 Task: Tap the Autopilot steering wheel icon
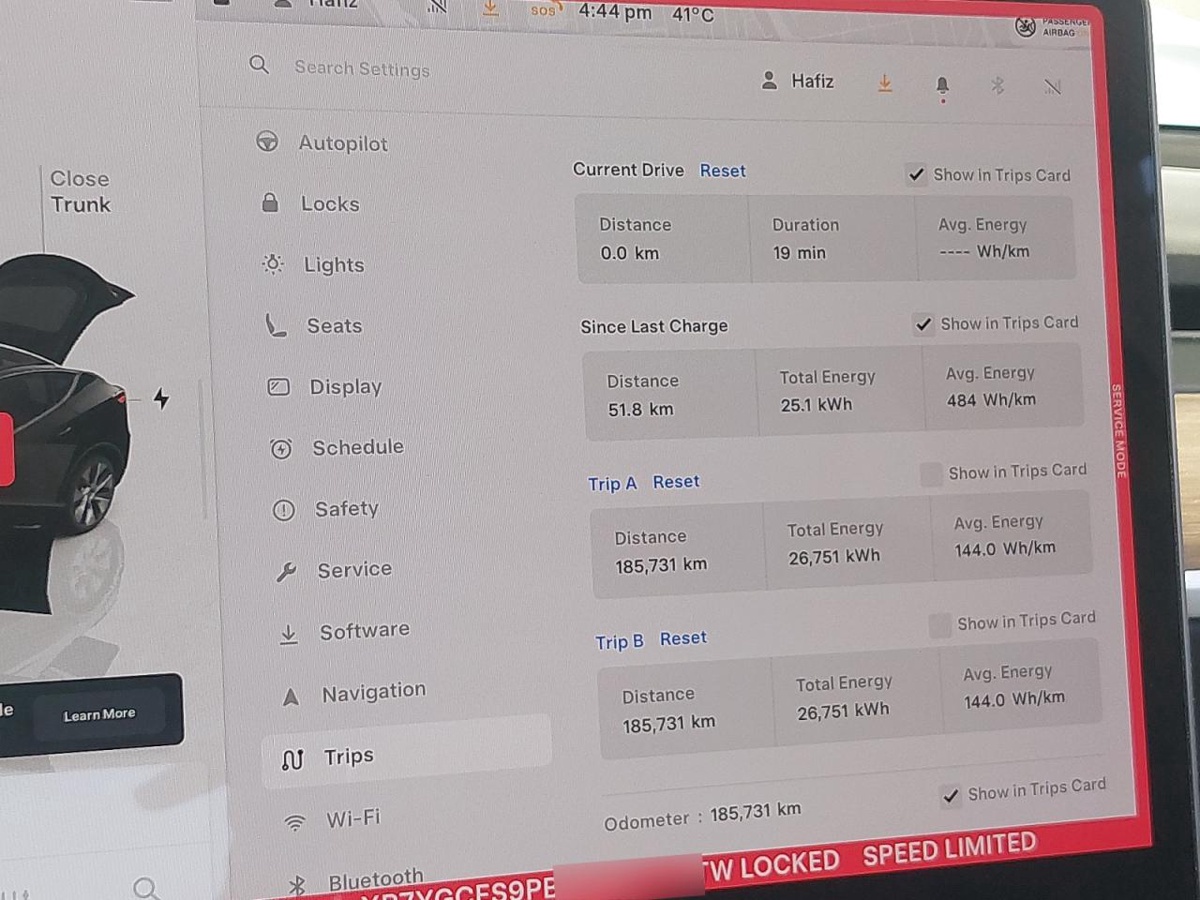[x=267, y=142]
